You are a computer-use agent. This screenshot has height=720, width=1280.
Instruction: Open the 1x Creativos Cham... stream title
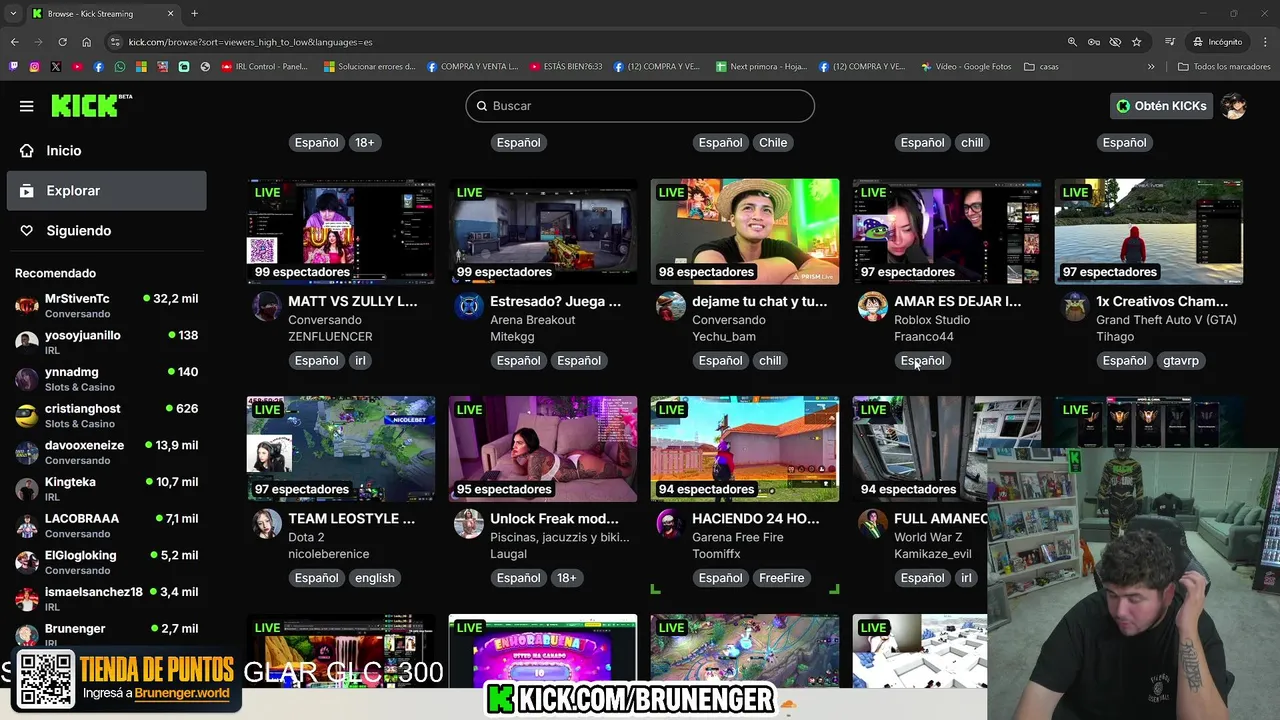[1162, 301]
